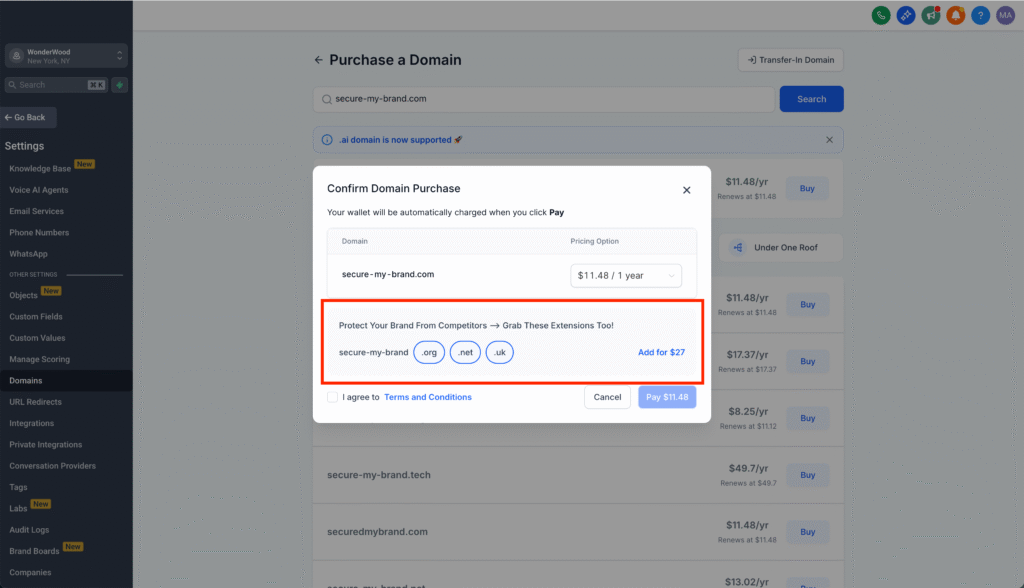This screenshot has width=1024, height=588.
Task: Buy secure-my-brand.tech for $49.7/yr
Action: 808,475
